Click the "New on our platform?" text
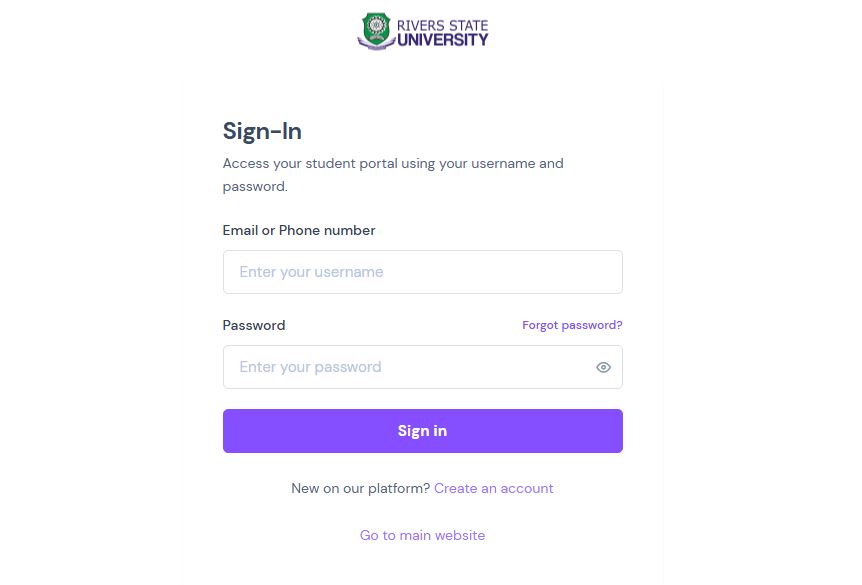The height and width of the screenshot is (585, 862). [x=360, y=489]
